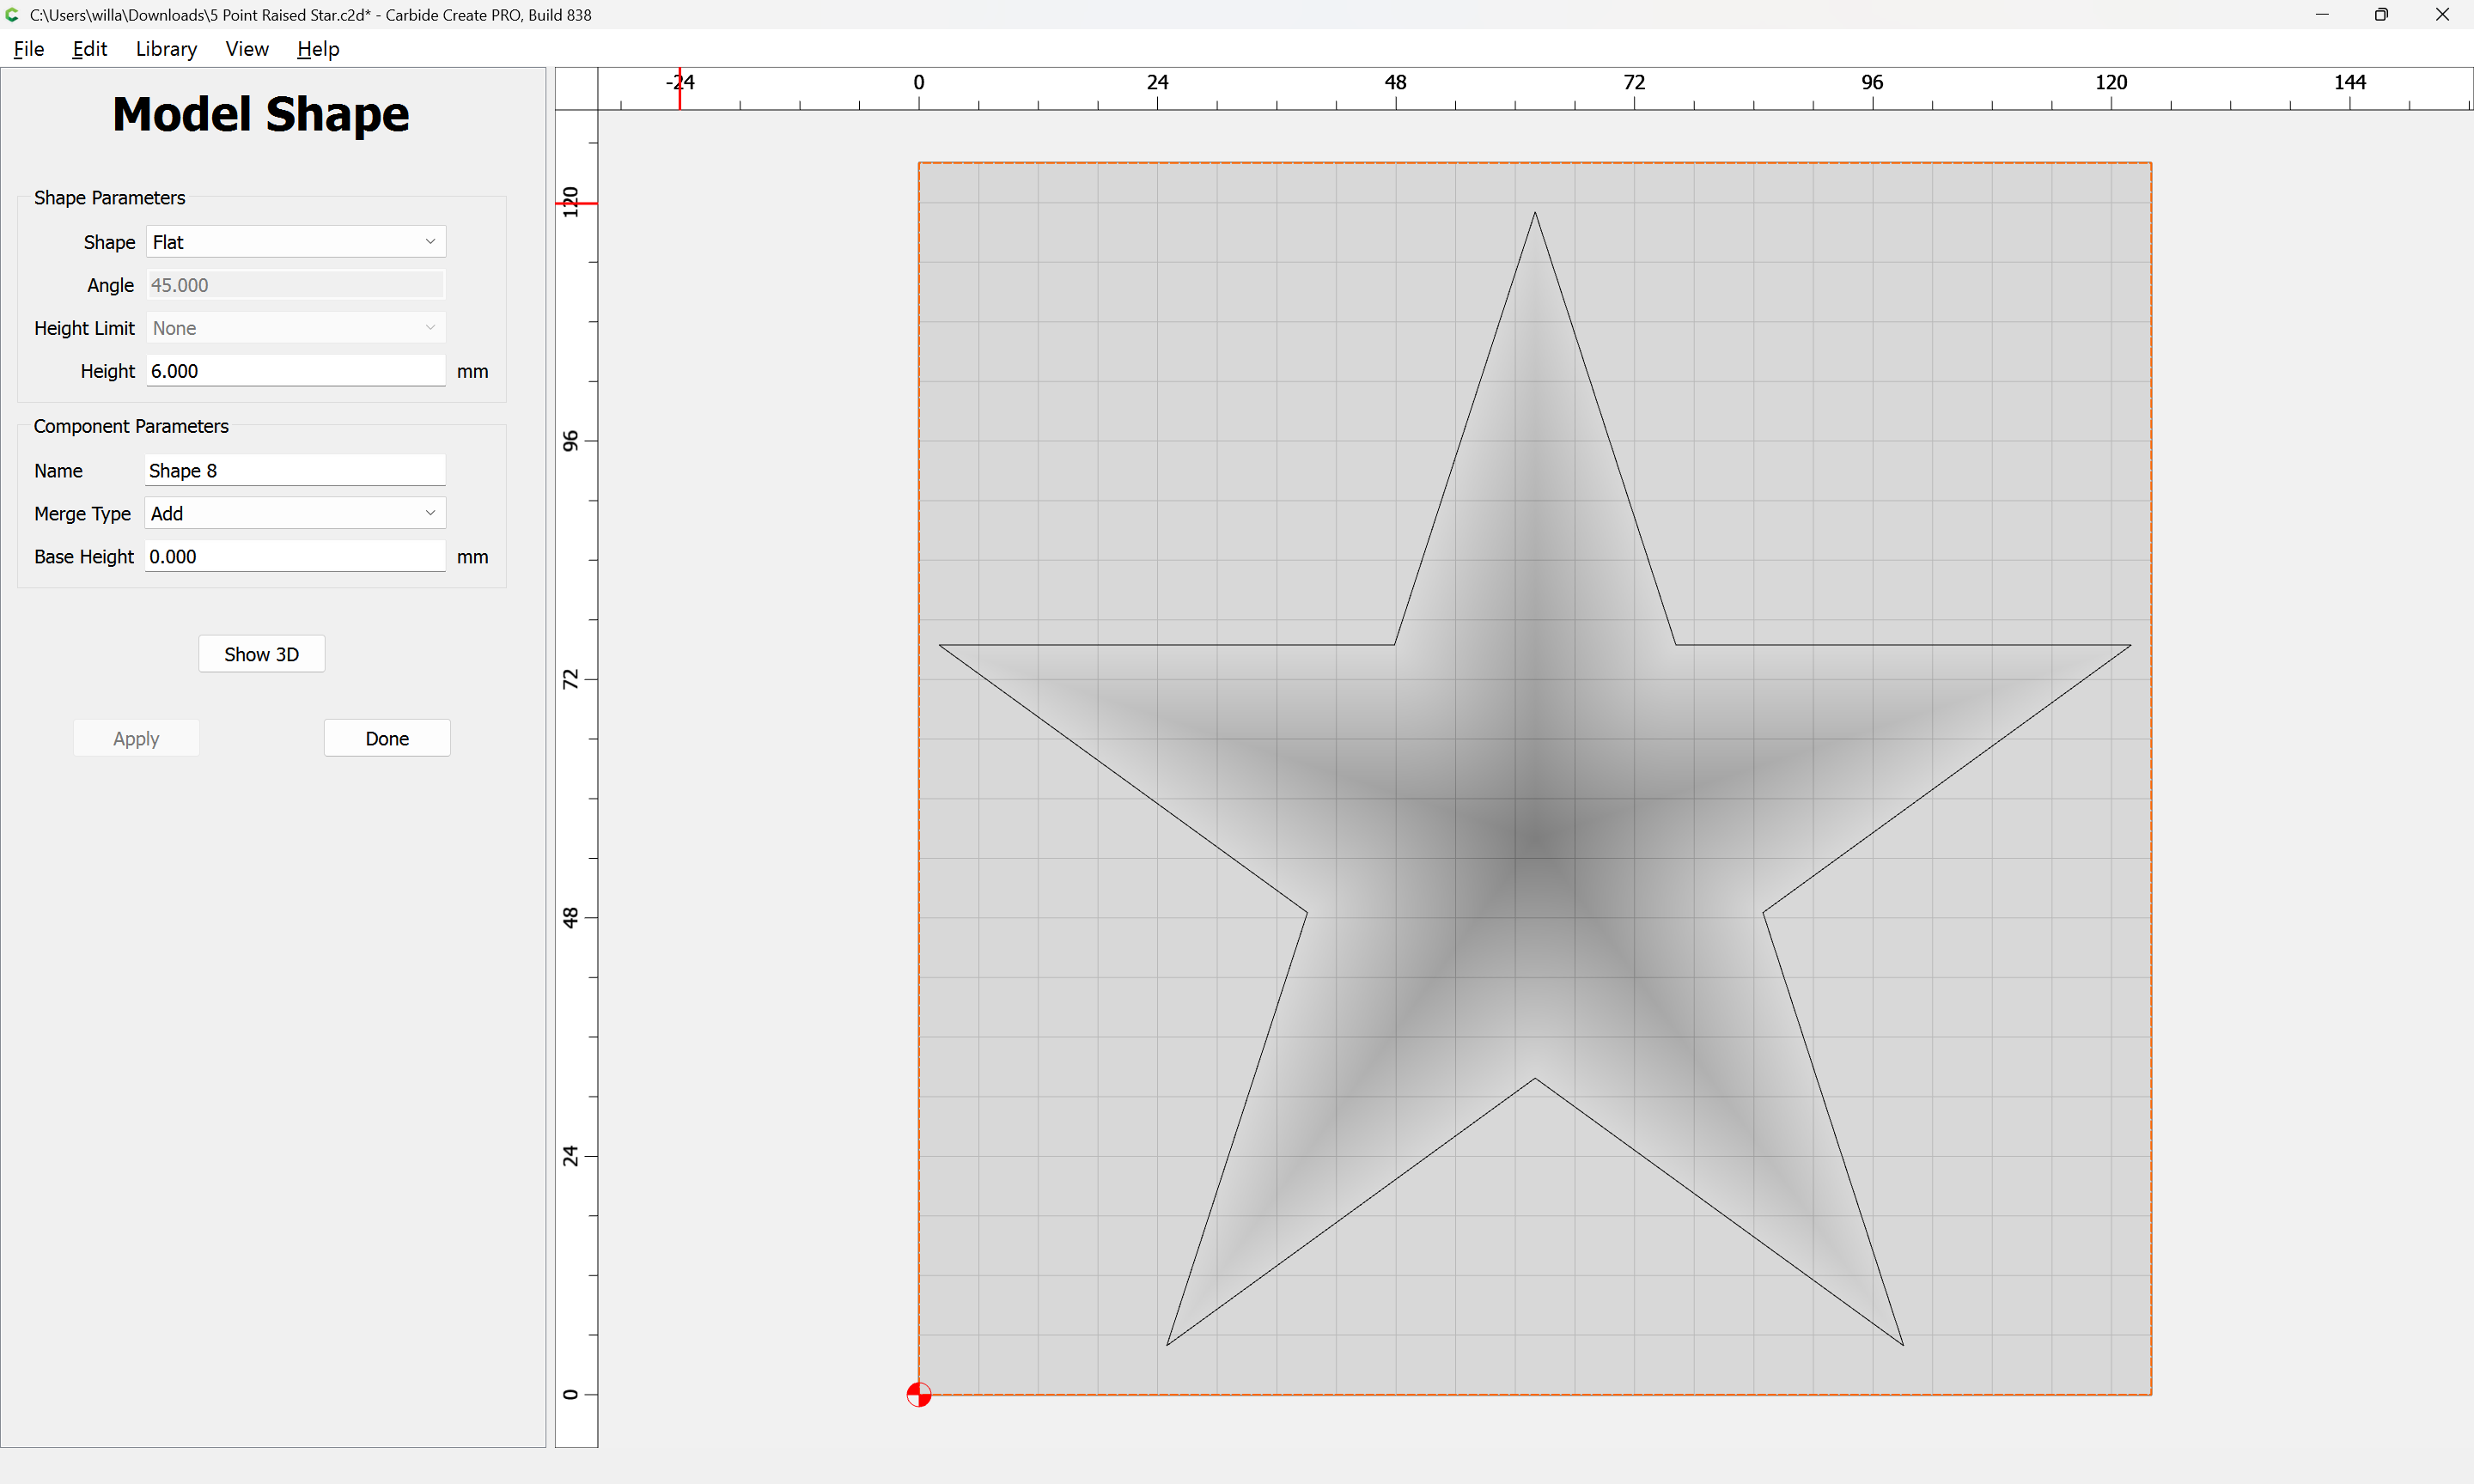This screenshot has height=1484, width=2474.
Task: Open the File menu
Action: tap(29, 49)
